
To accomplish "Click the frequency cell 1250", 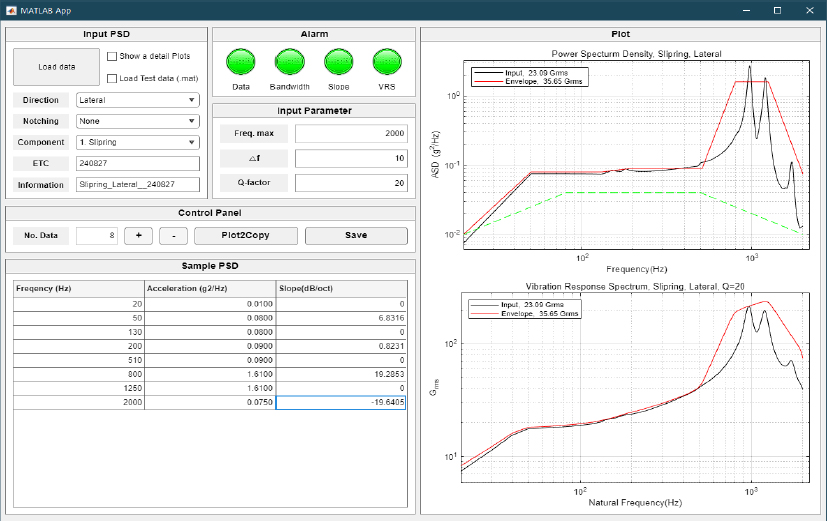I will click(x=79, y=388).
